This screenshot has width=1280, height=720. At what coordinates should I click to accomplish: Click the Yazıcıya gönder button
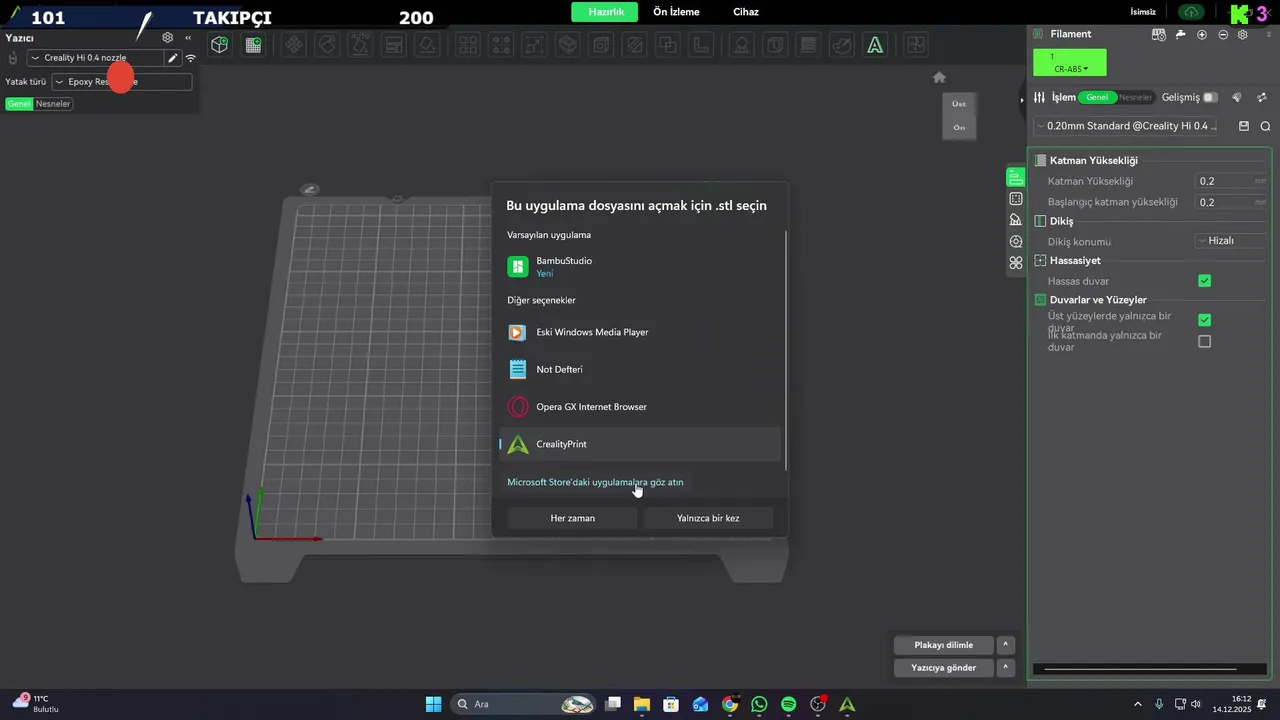943,667
